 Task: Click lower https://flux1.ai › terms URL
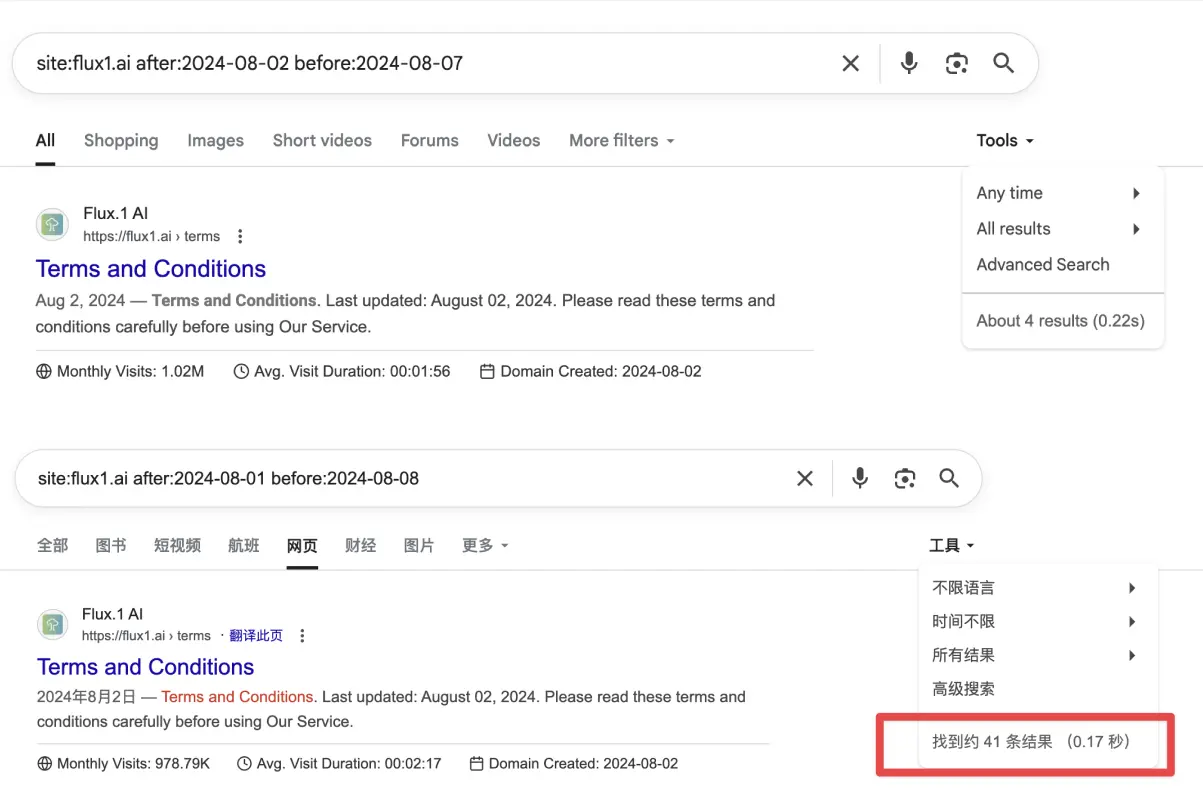pos(146,636)
